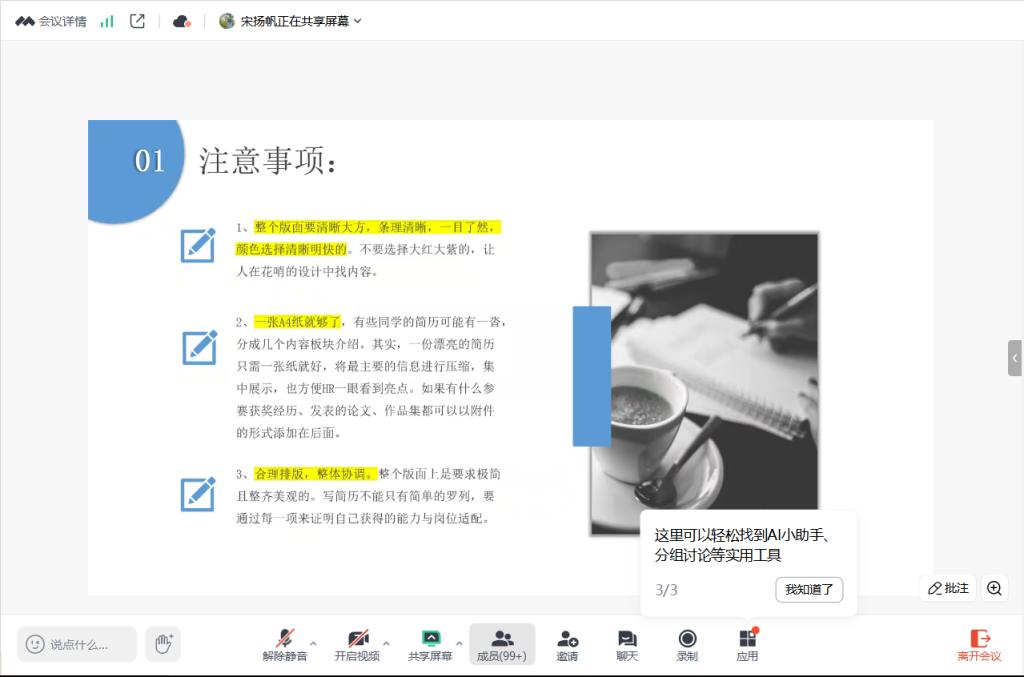
Task: Click highlighted text 颜色选择清晰明快的
Action: (291, 249)
